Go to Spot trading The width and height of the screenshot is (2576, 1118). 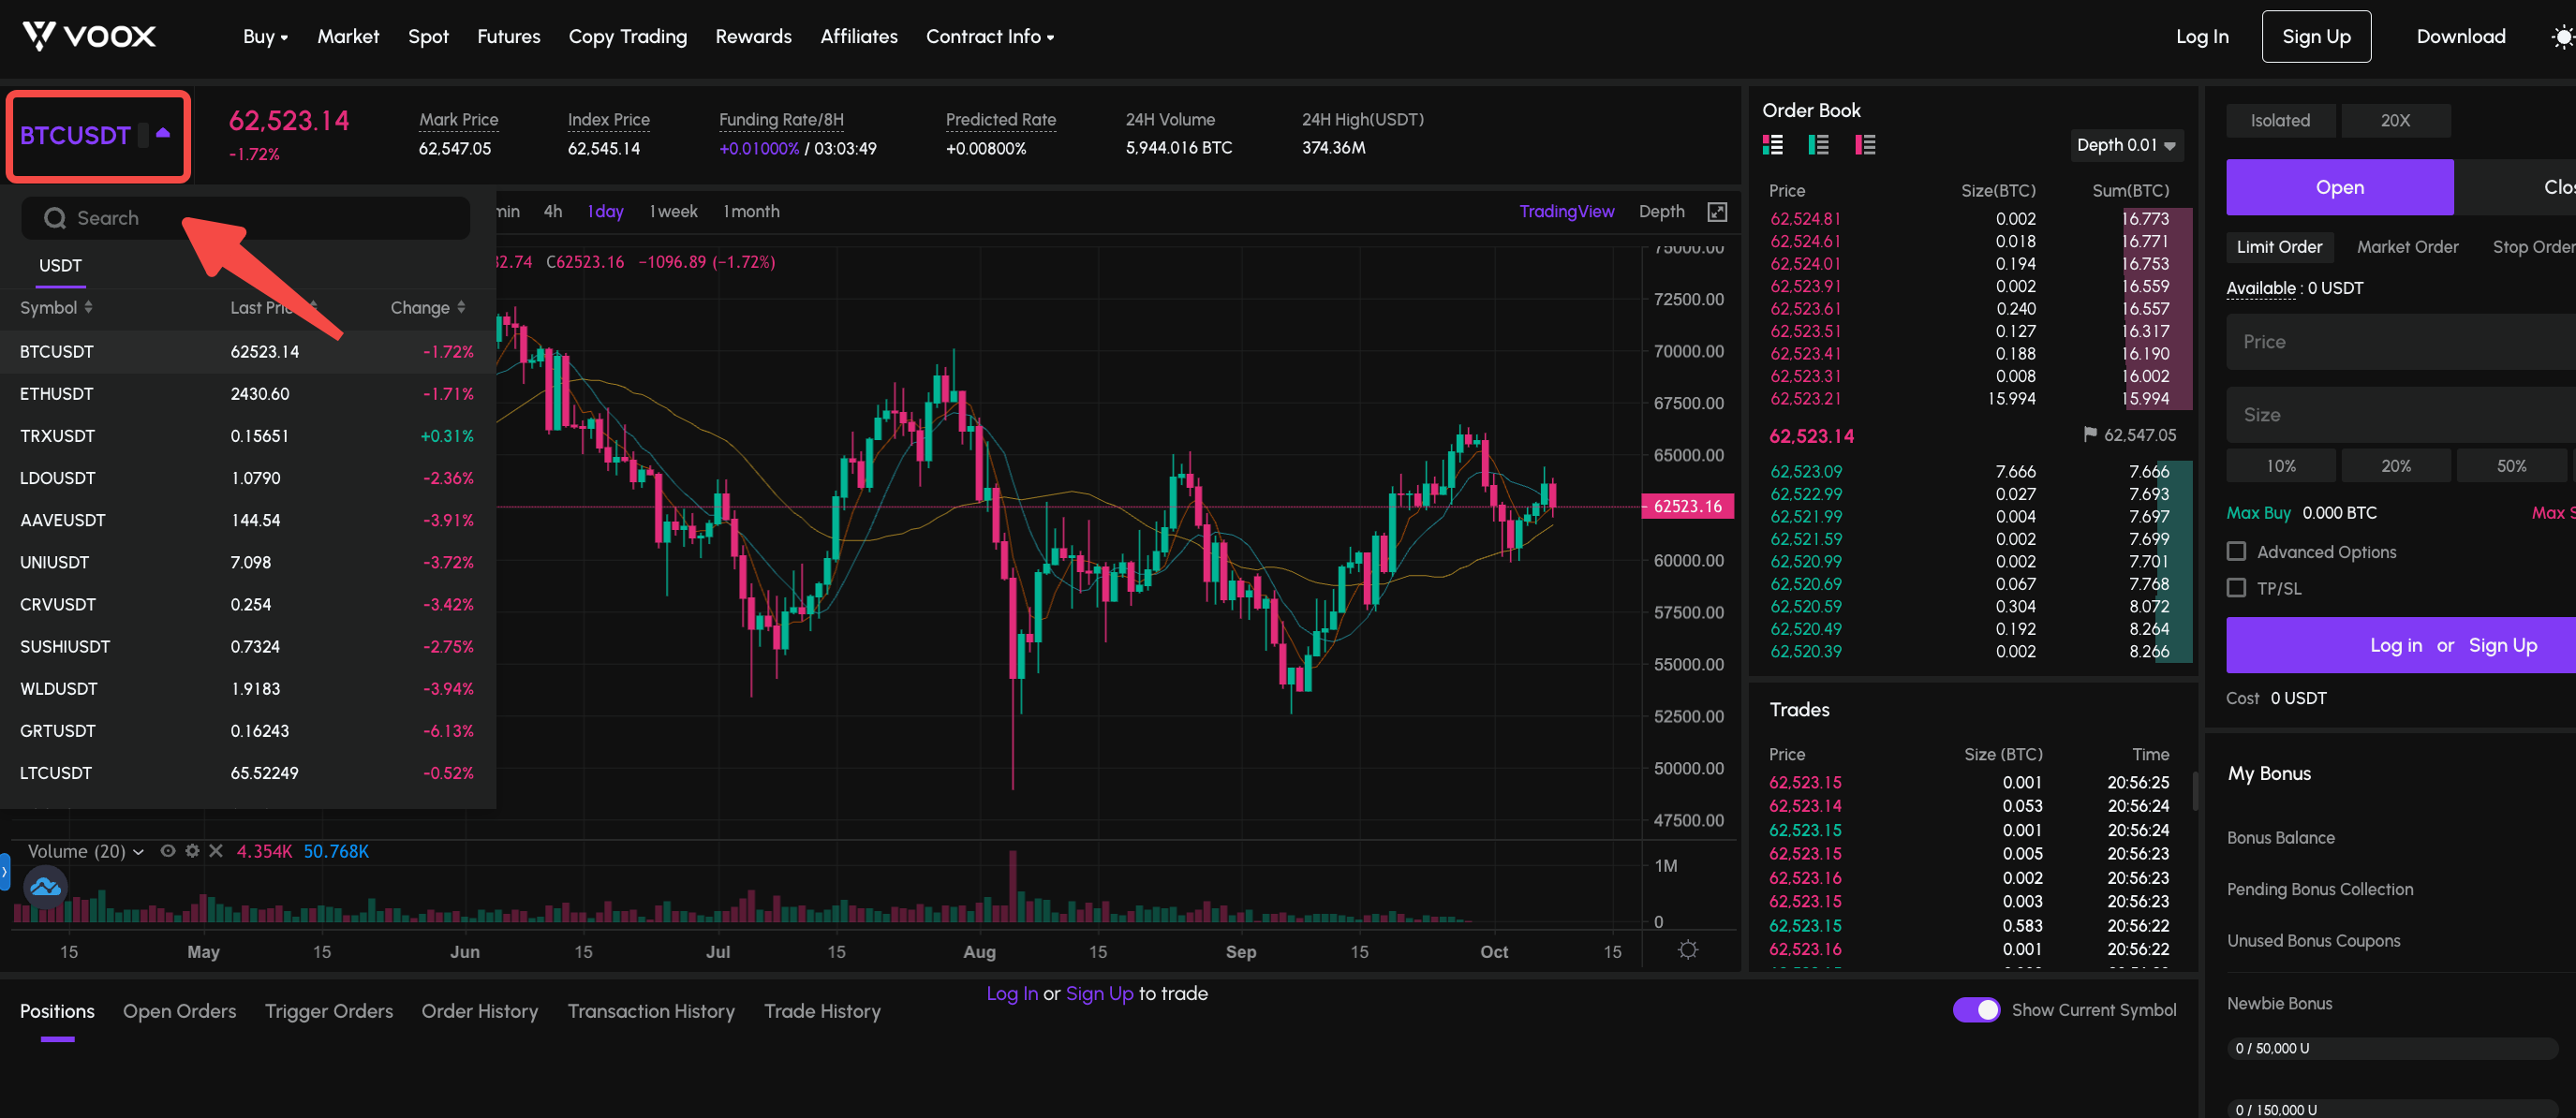click(x=428, y=36)
